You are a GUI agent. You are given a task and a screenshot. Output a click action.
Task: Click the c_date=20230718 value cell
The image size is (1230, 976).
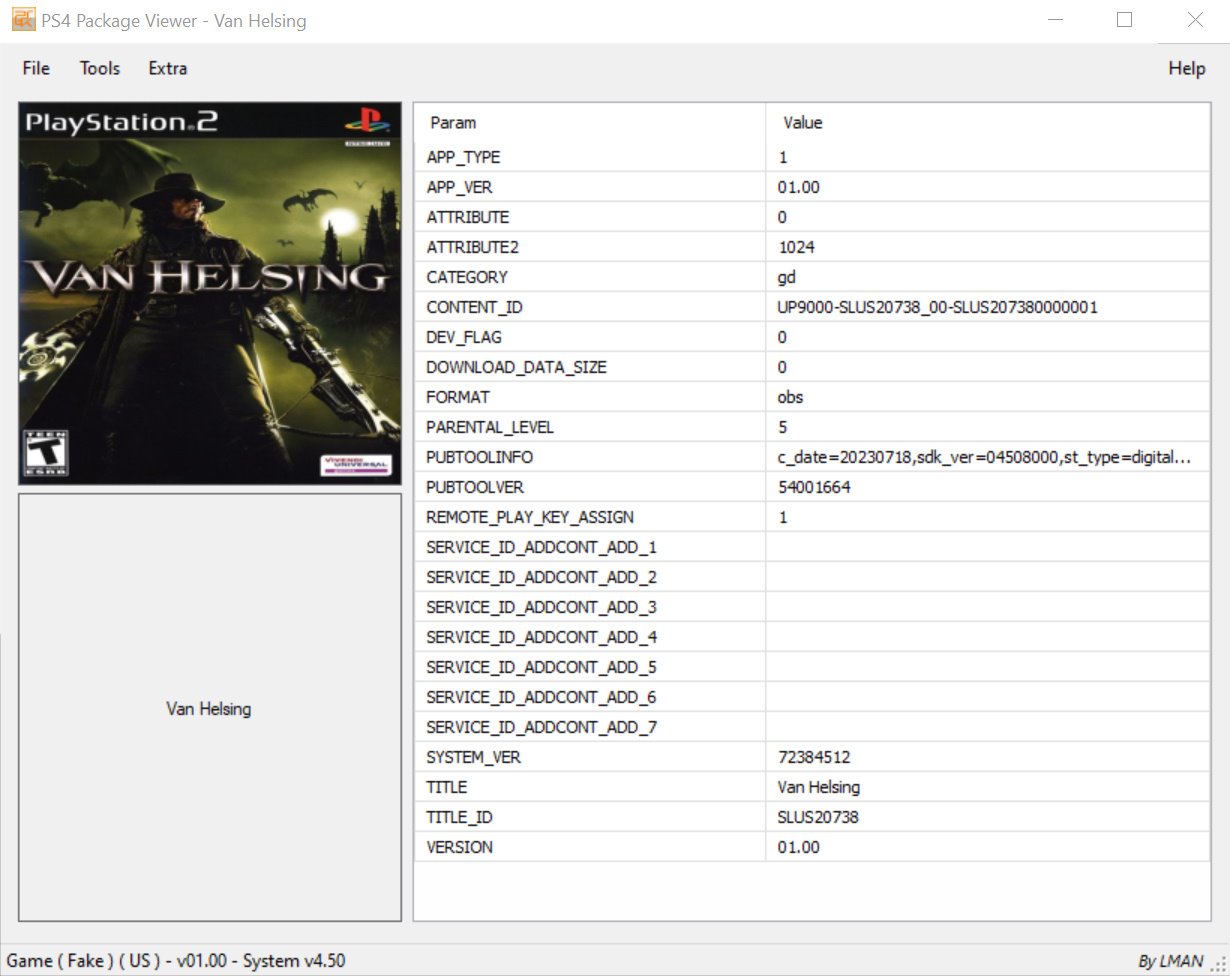(988, 457)
